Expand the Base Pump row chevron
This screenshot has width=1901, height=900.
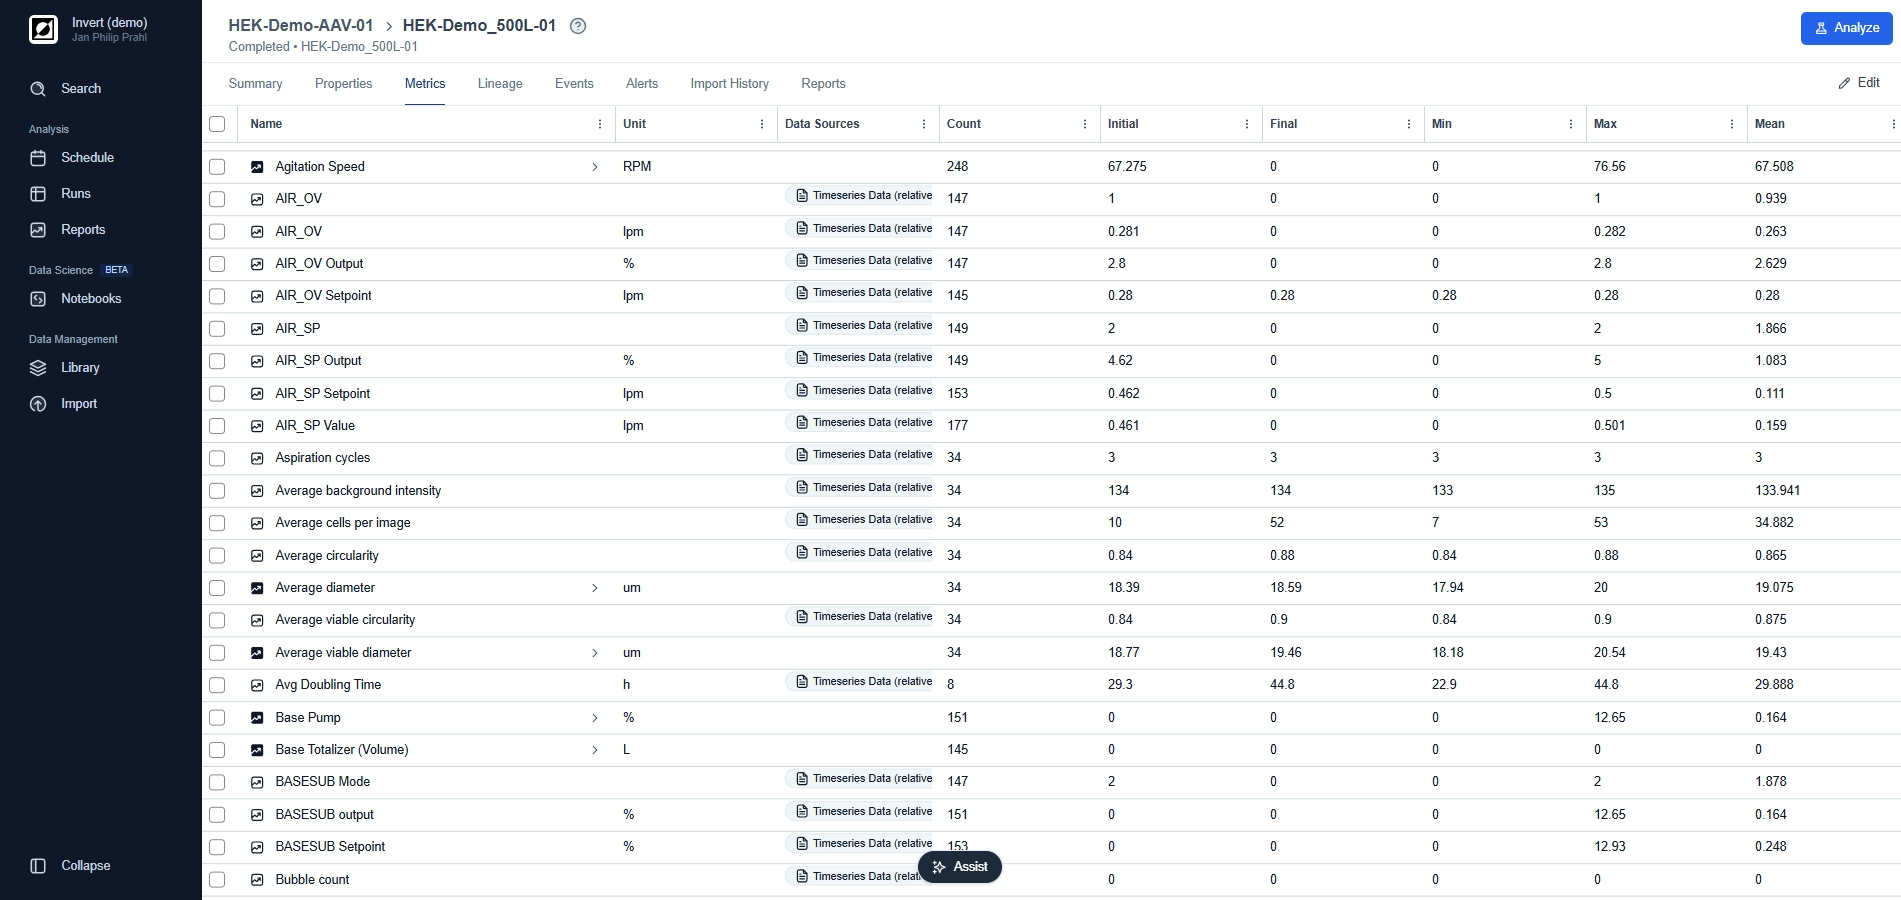[x=595, y=718]
